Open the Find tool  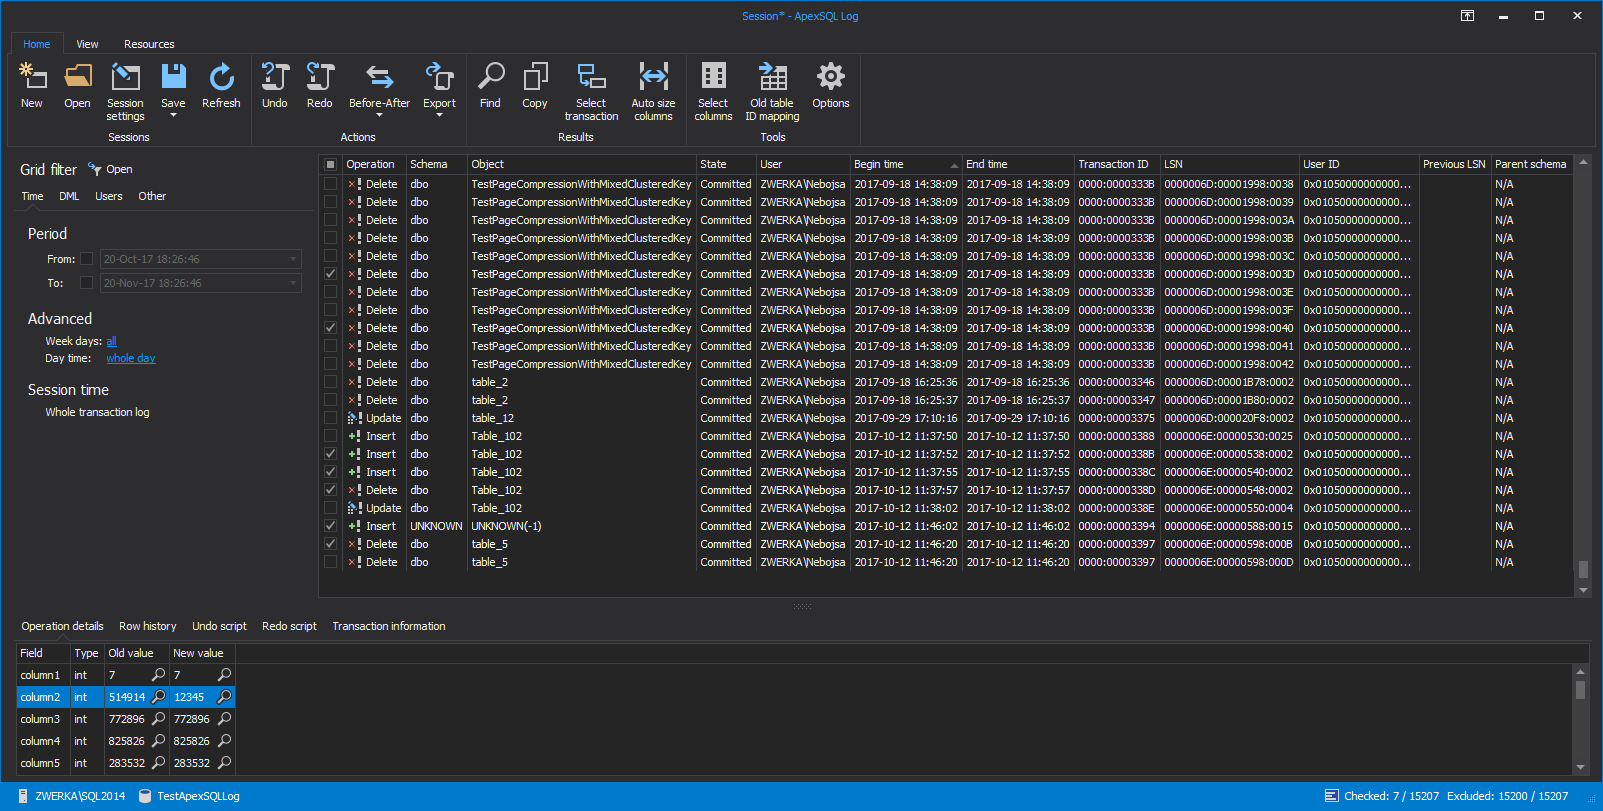pos(491,76)
